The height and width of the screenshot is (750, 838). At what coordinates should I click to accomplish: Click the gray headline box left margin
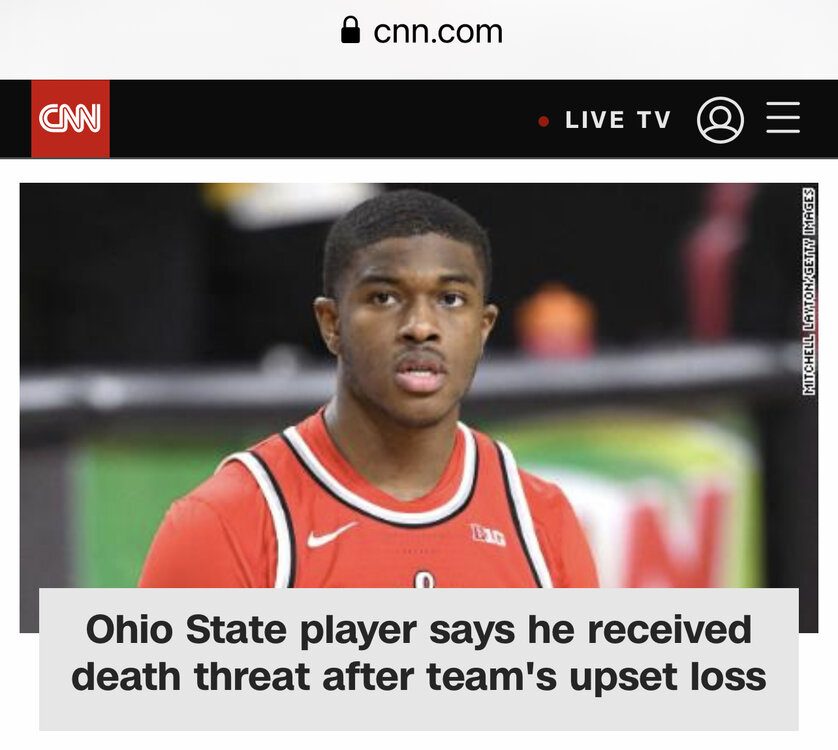tap(55, 659)
